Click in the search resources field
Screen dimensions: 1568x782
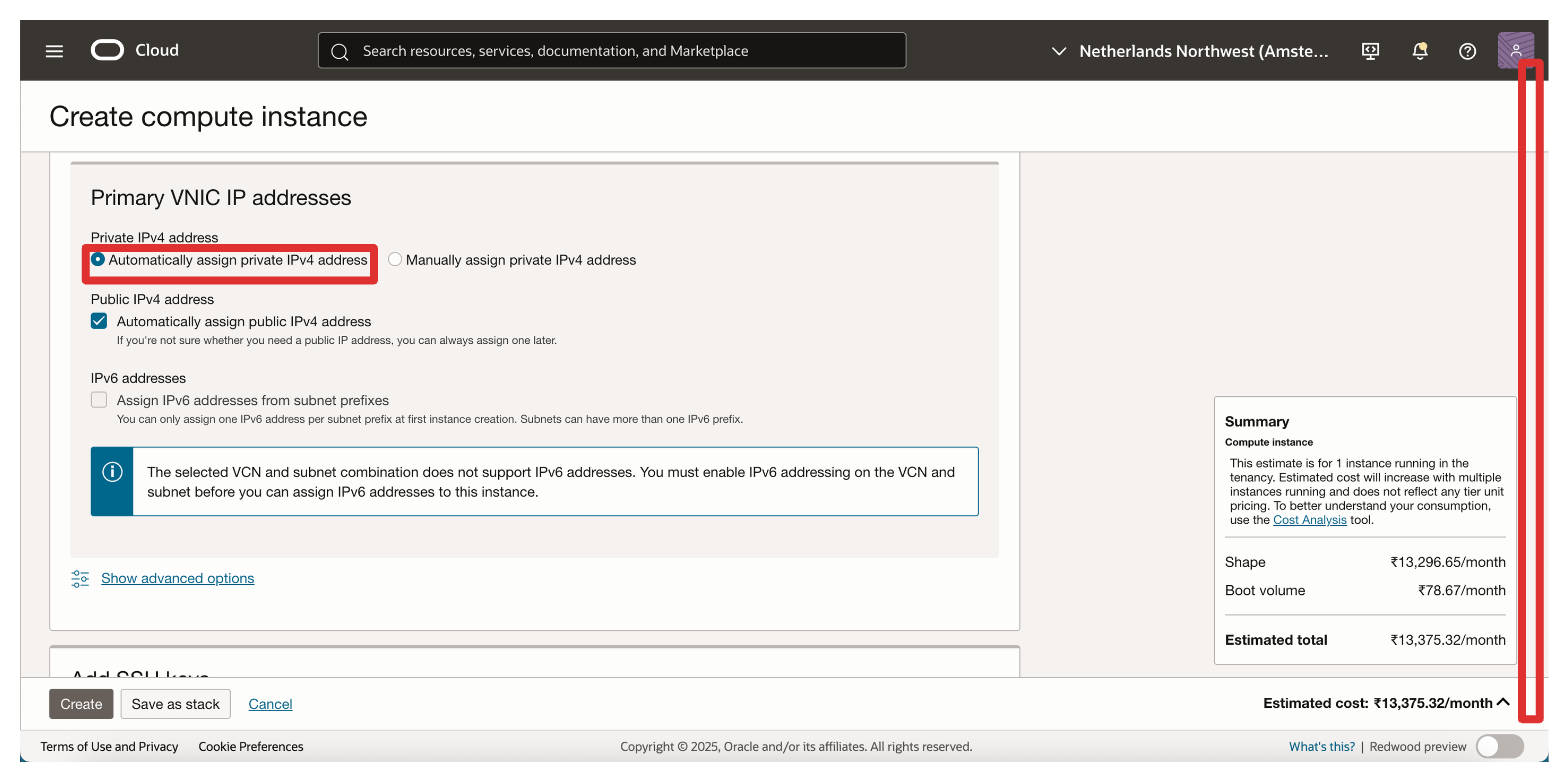[x=620, y=51]
